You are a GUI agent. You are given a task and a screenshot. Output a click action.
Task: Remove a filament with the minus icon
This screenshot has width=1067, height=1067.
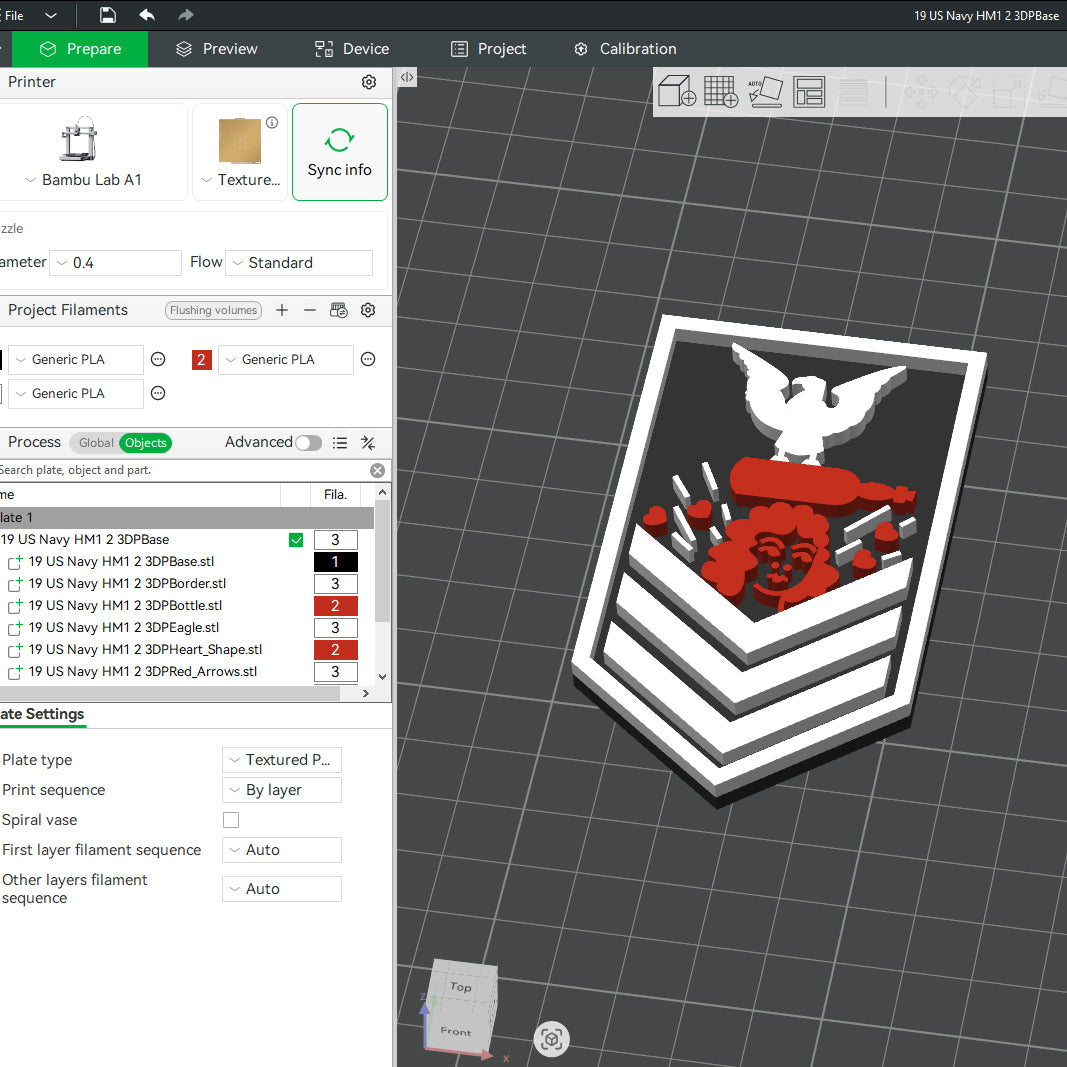(310, 310)
